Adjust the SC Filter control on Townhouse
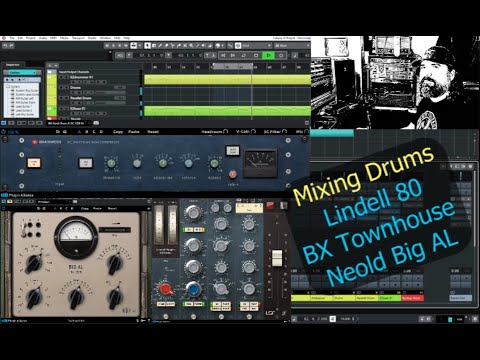The width and height of the screenshot is (480, 360). click(275, 132)
